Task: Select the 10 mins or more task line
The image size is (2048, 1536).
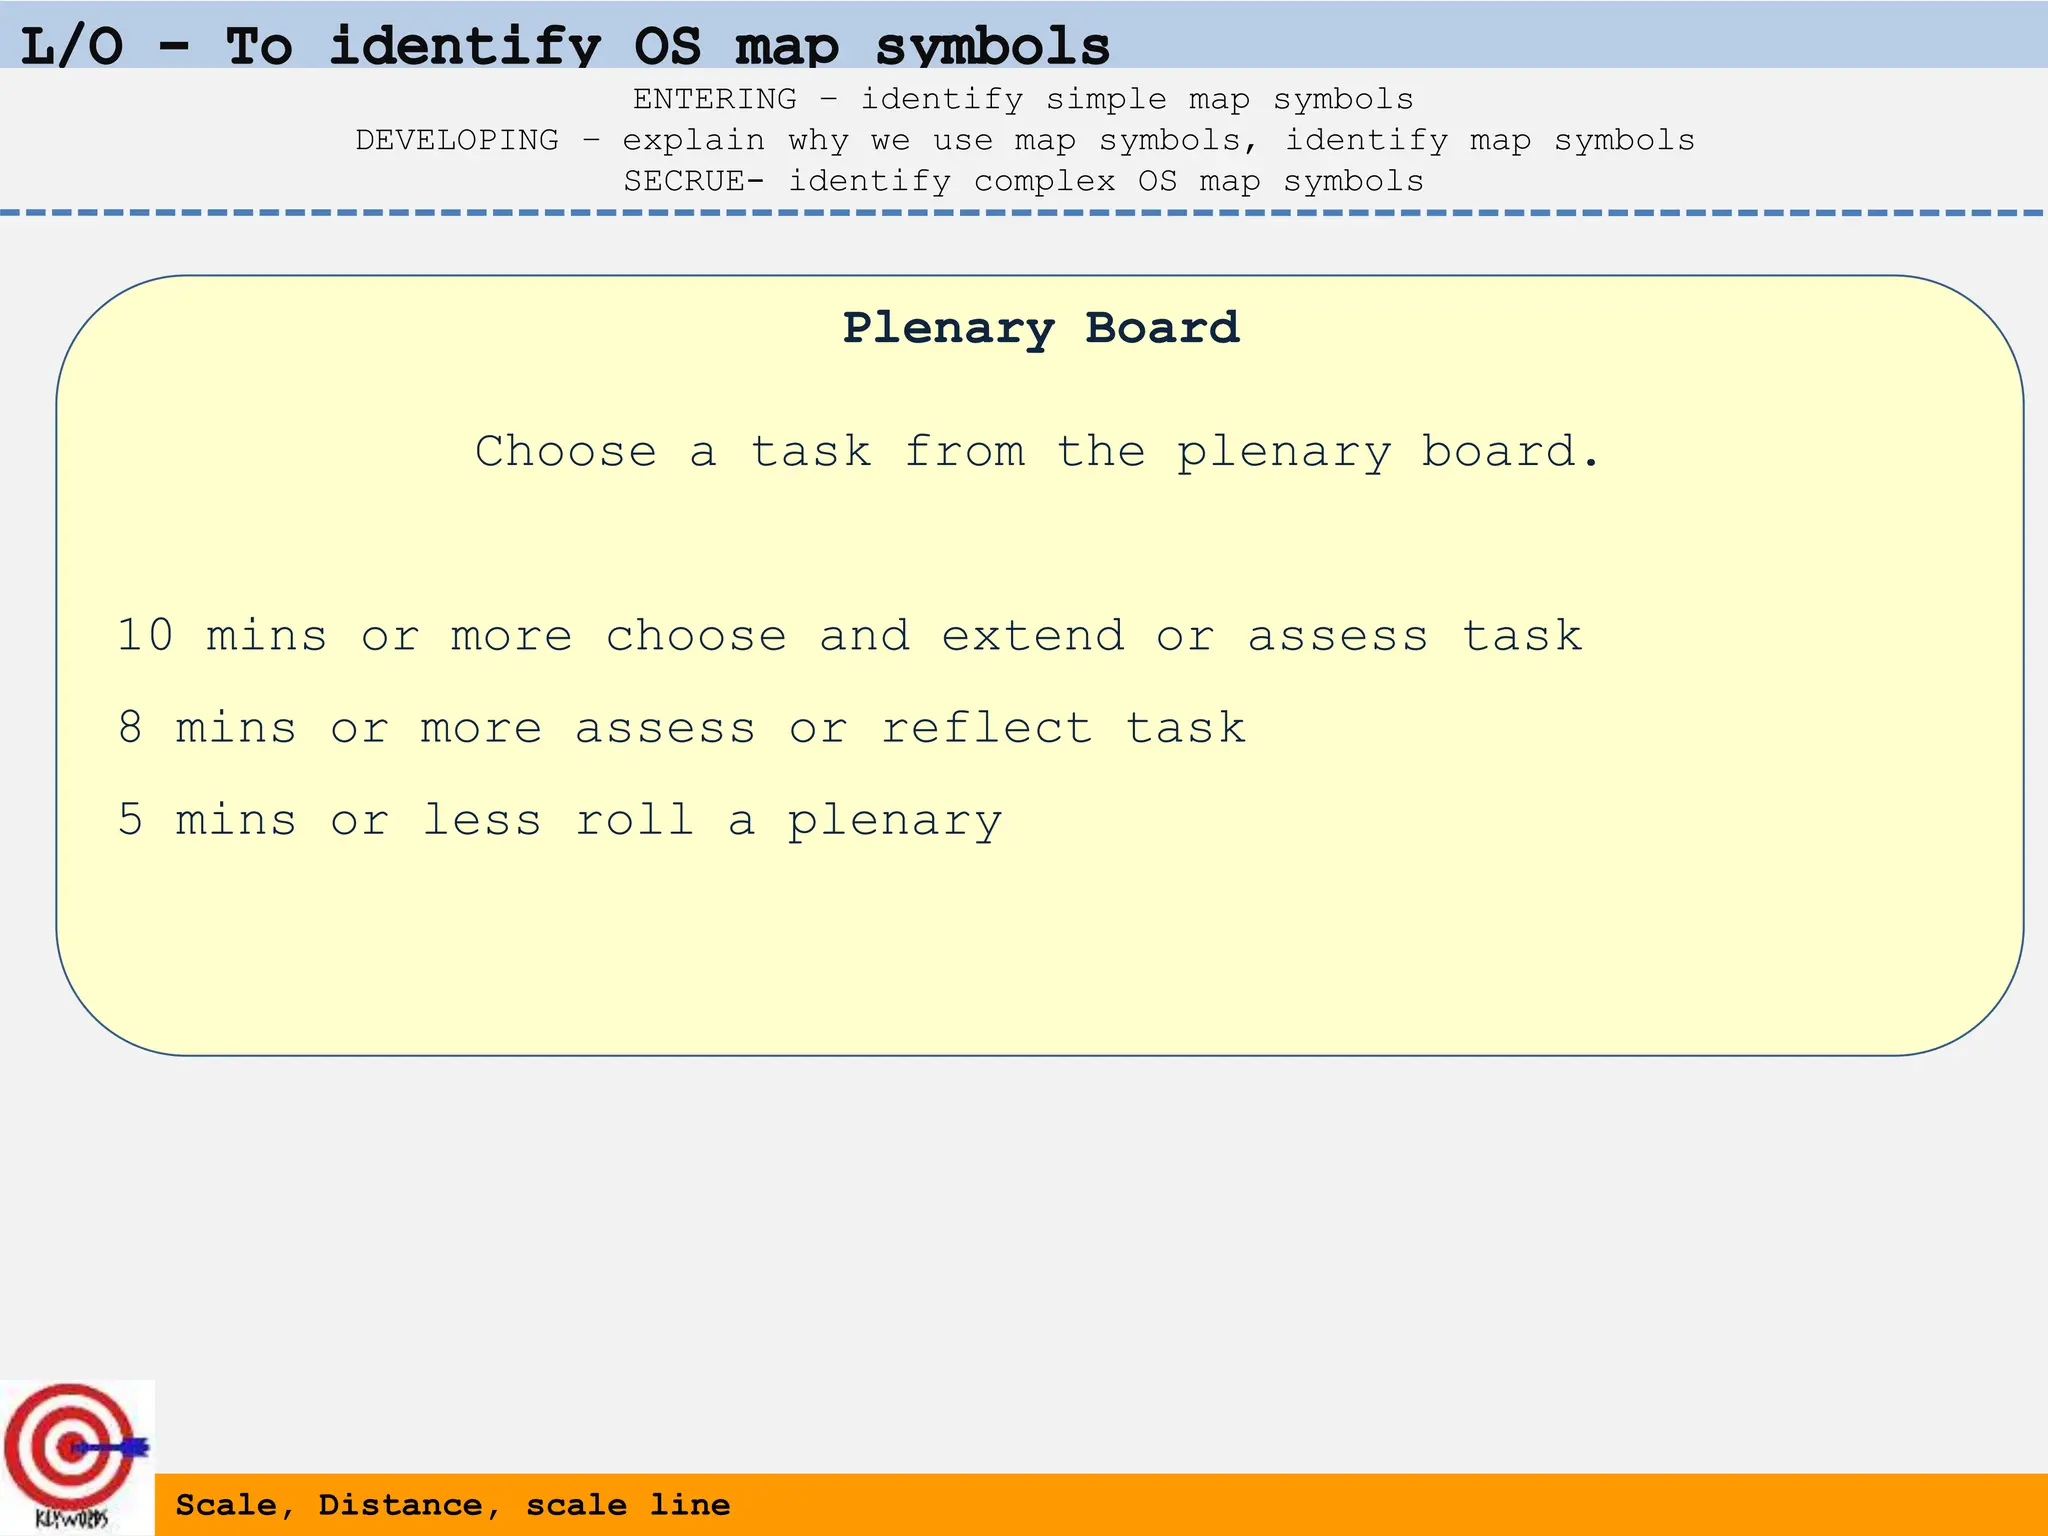Action: click(x=849, y=636)
